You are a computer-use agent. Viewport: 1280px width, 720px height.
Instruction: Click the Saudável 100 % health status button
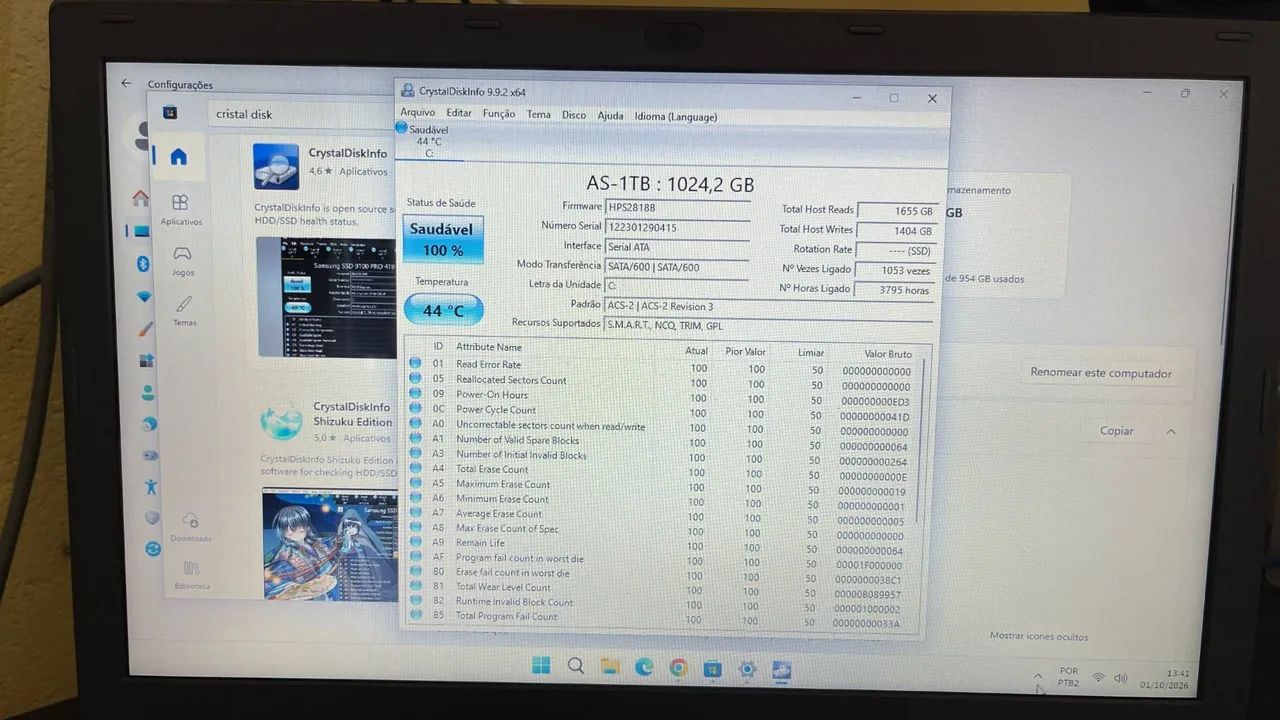[443, 239]
